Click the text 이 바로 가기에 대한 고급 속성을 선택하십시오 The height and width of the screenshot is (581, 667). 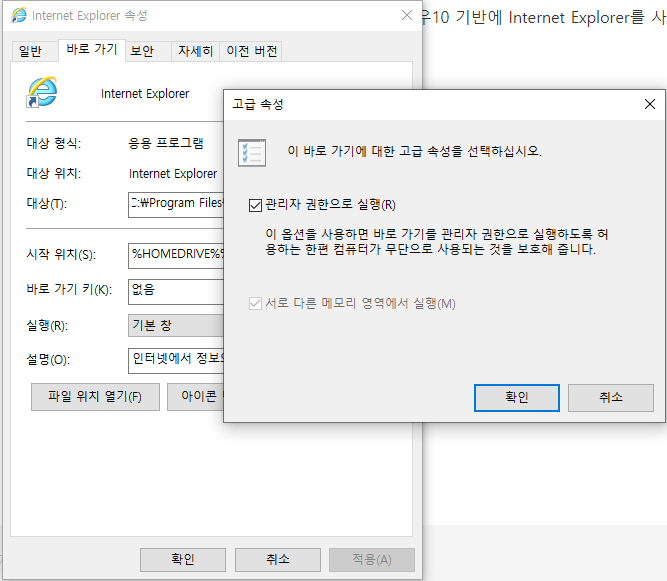click(414, 151)
